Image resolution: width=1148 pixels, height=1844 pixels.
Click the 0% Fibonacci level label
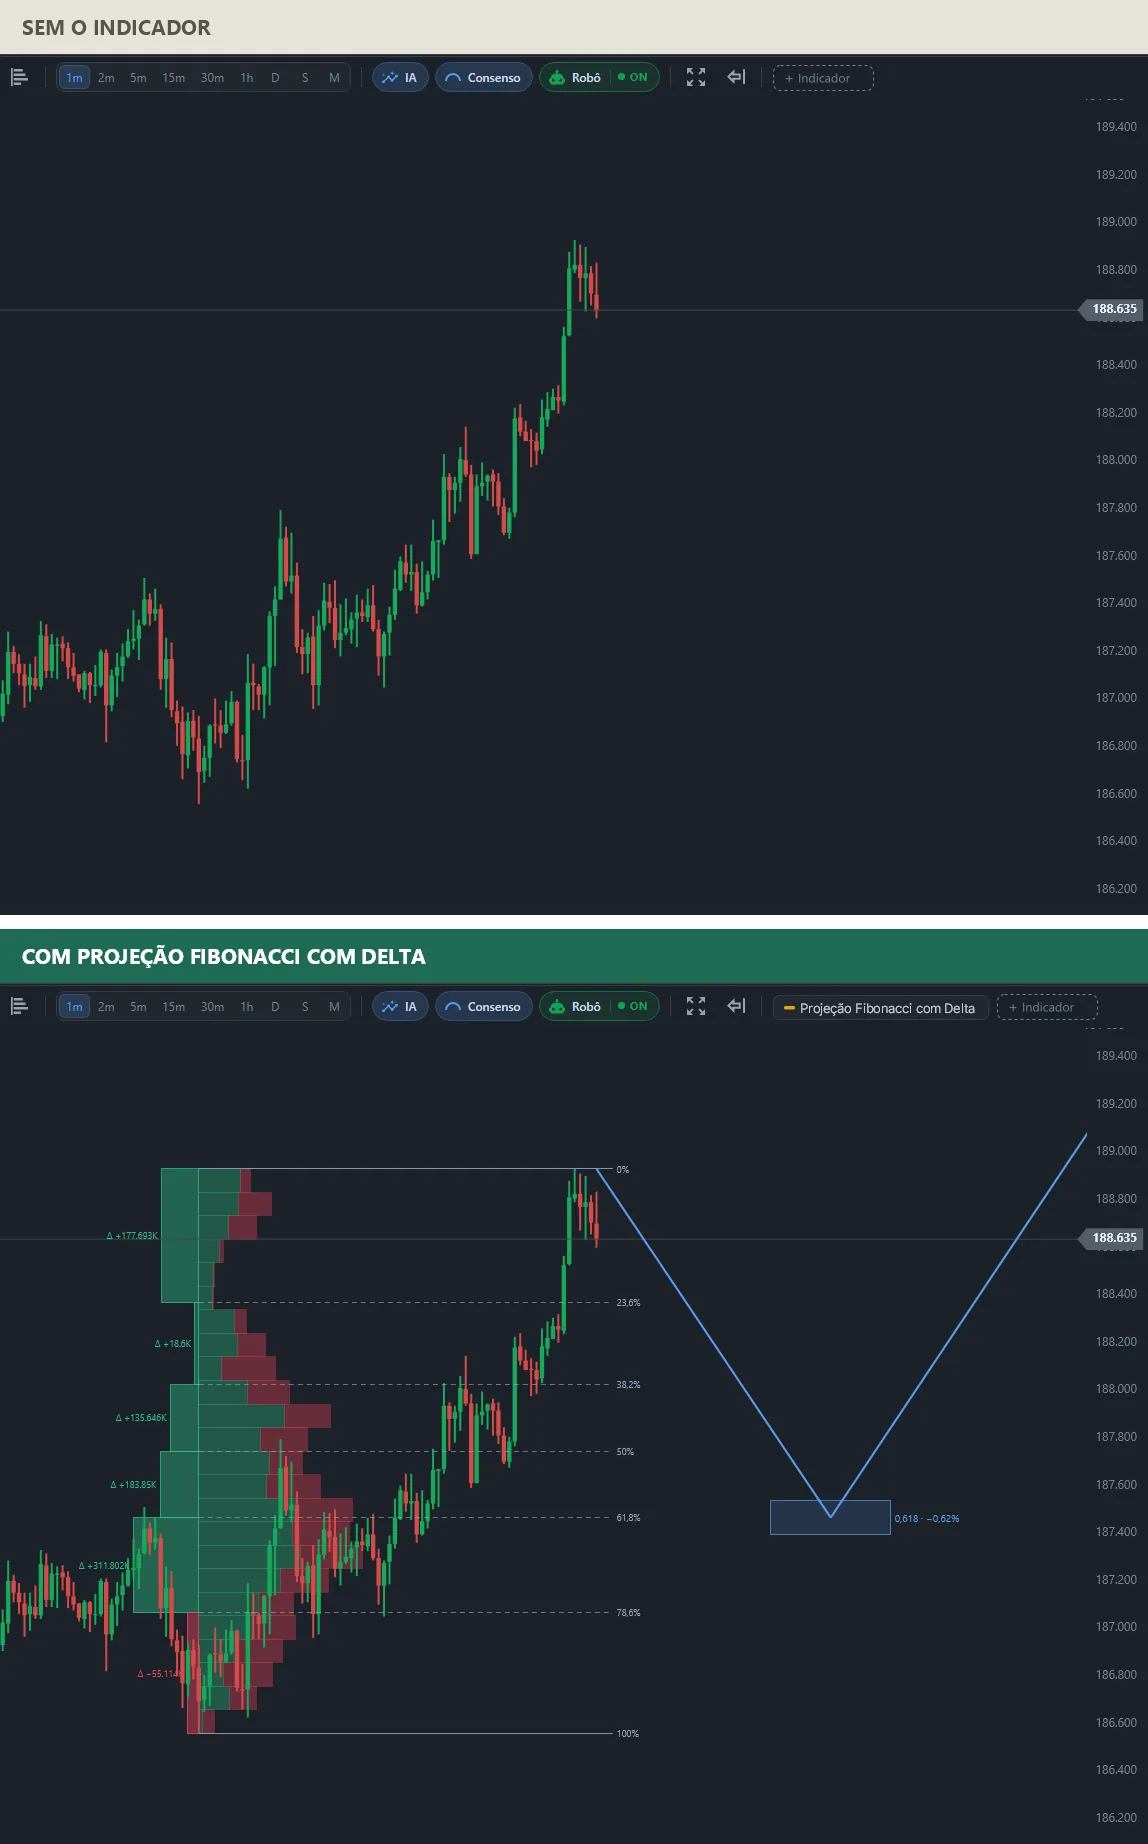[623, 1170]
